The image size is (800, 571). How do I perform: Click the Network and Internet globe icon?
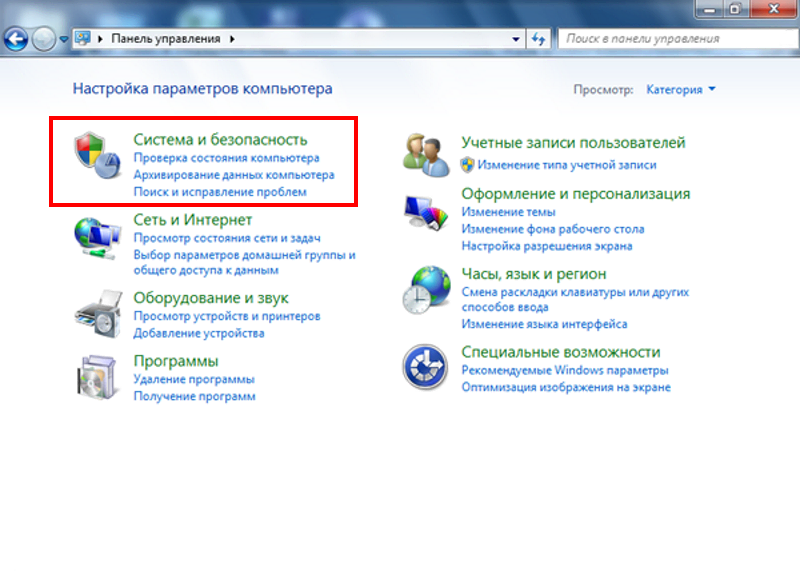click(97, 238)
